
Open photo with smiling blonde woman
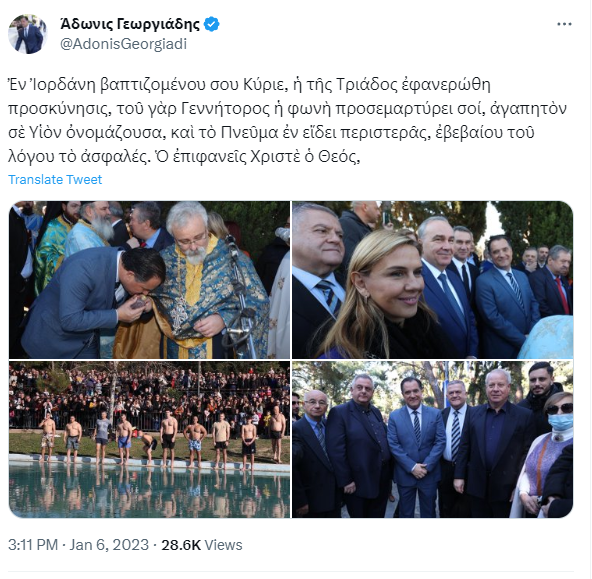[x=432, y=280]
